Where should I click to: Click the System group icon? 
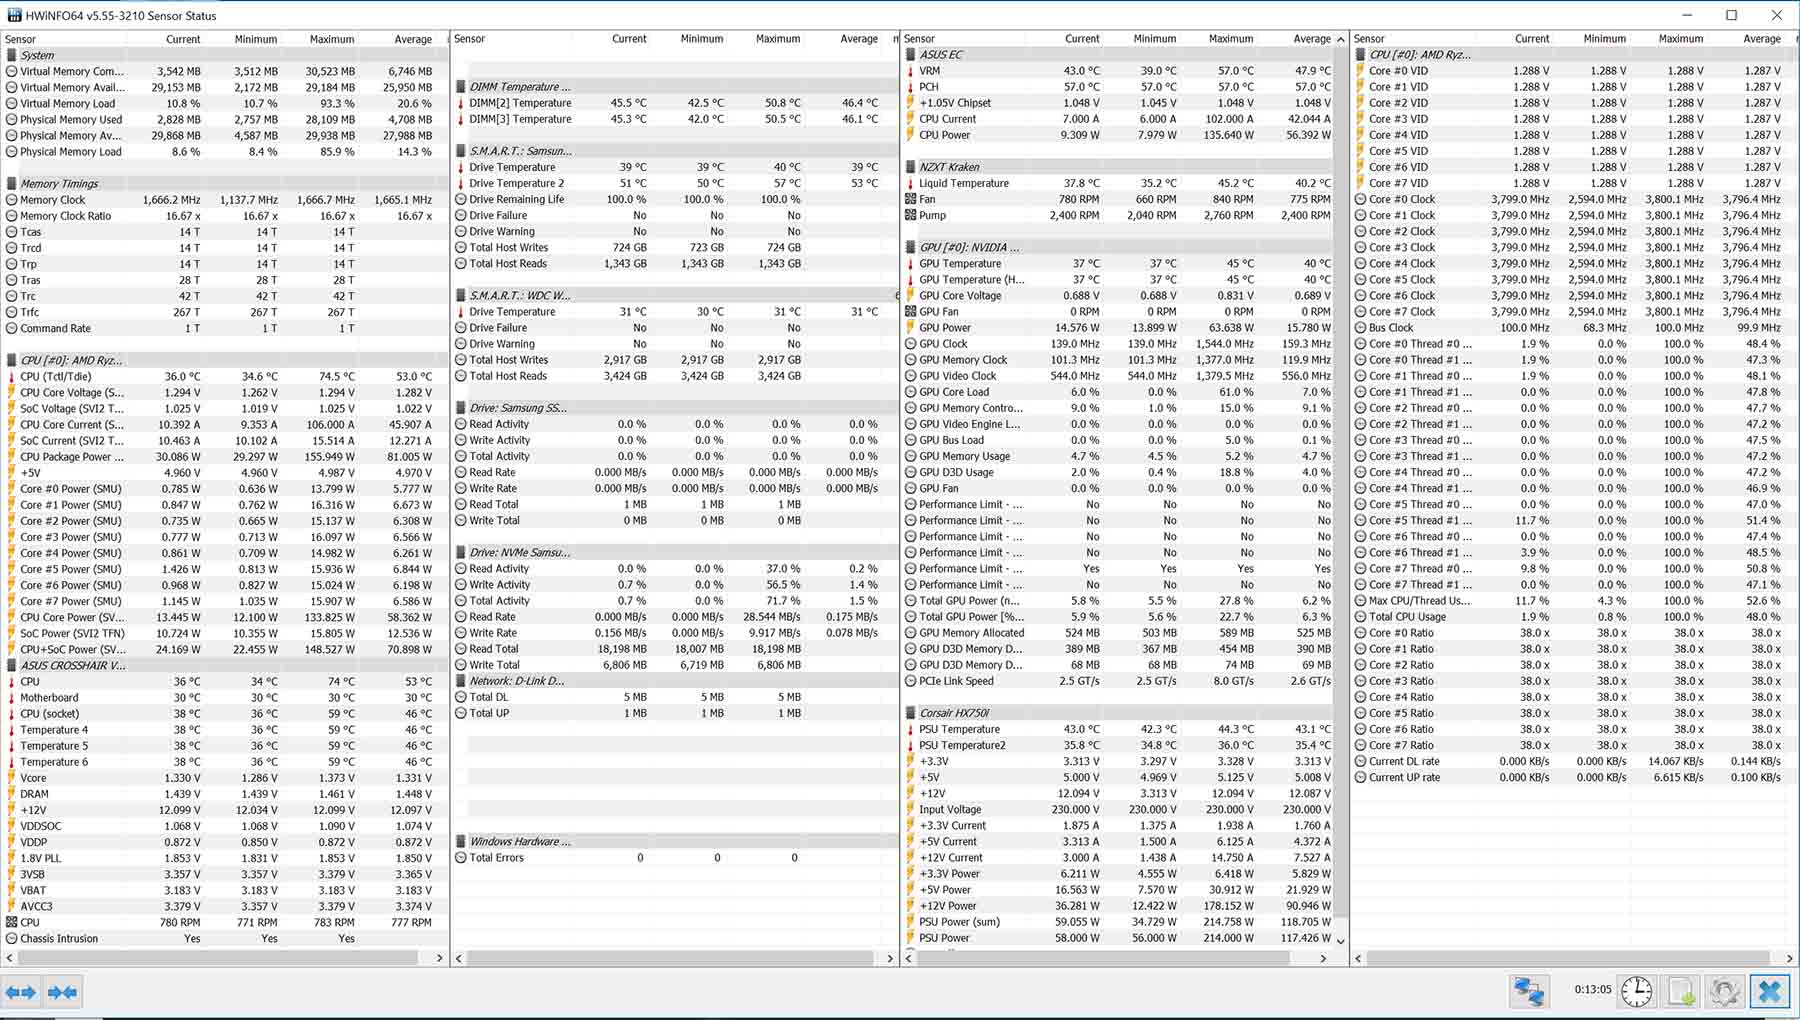click(x=12, y=55)
